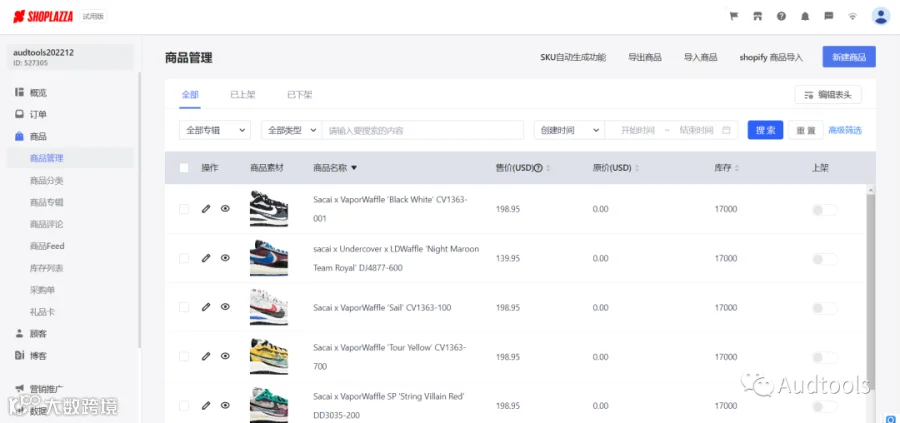The image size is (900, 423).
Task: Open the chat message icon
Action: click(x=829, y=16)
